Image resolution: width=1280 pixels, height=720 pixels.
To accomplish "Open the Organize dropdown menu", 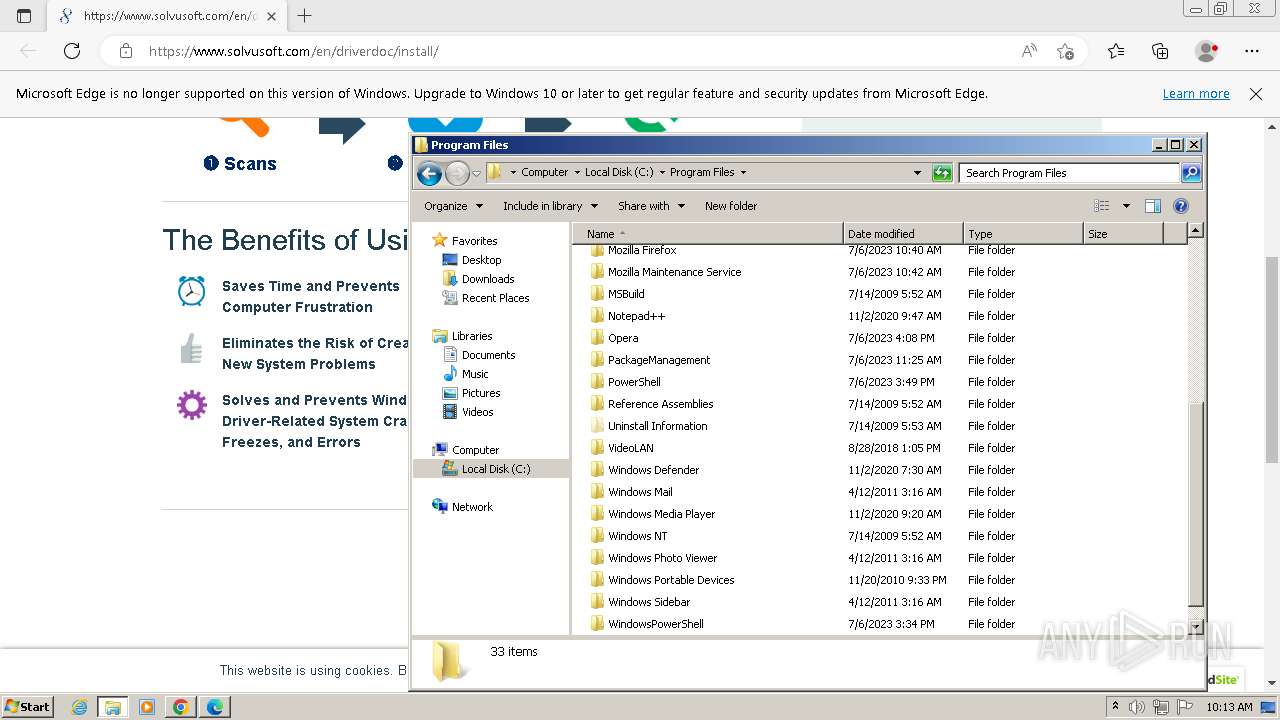I will [x=453, y=206].
